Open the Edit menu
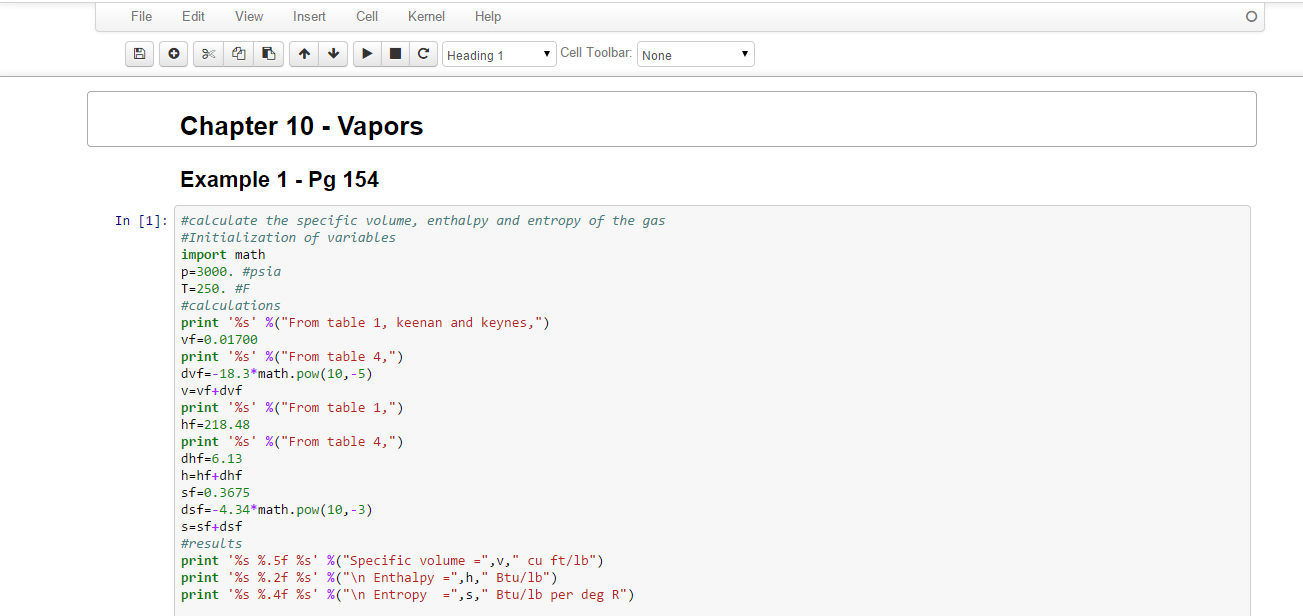This screenshot has width=1303, height=616. (x=193, y=16)
